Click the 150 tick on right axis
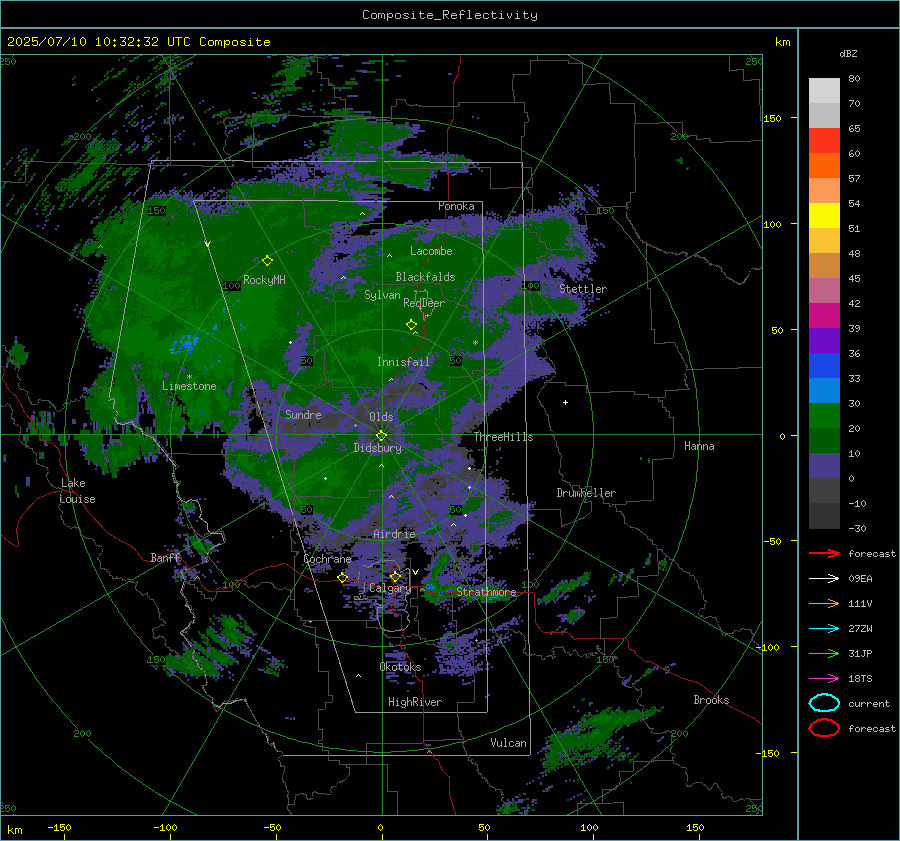The height and width of the screenshot is (841, 900). coord(772,118)
